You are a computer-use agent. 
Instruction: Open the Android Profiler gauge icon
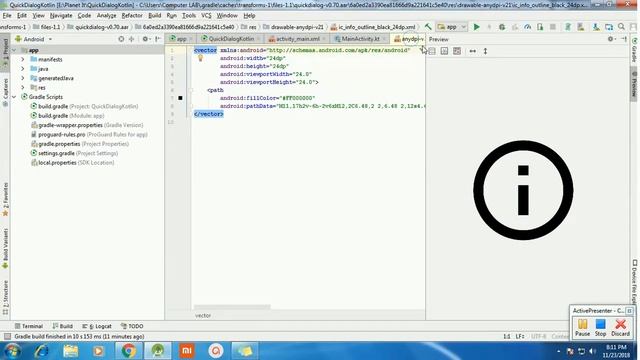pyautogui.click(x=527, y=27)
